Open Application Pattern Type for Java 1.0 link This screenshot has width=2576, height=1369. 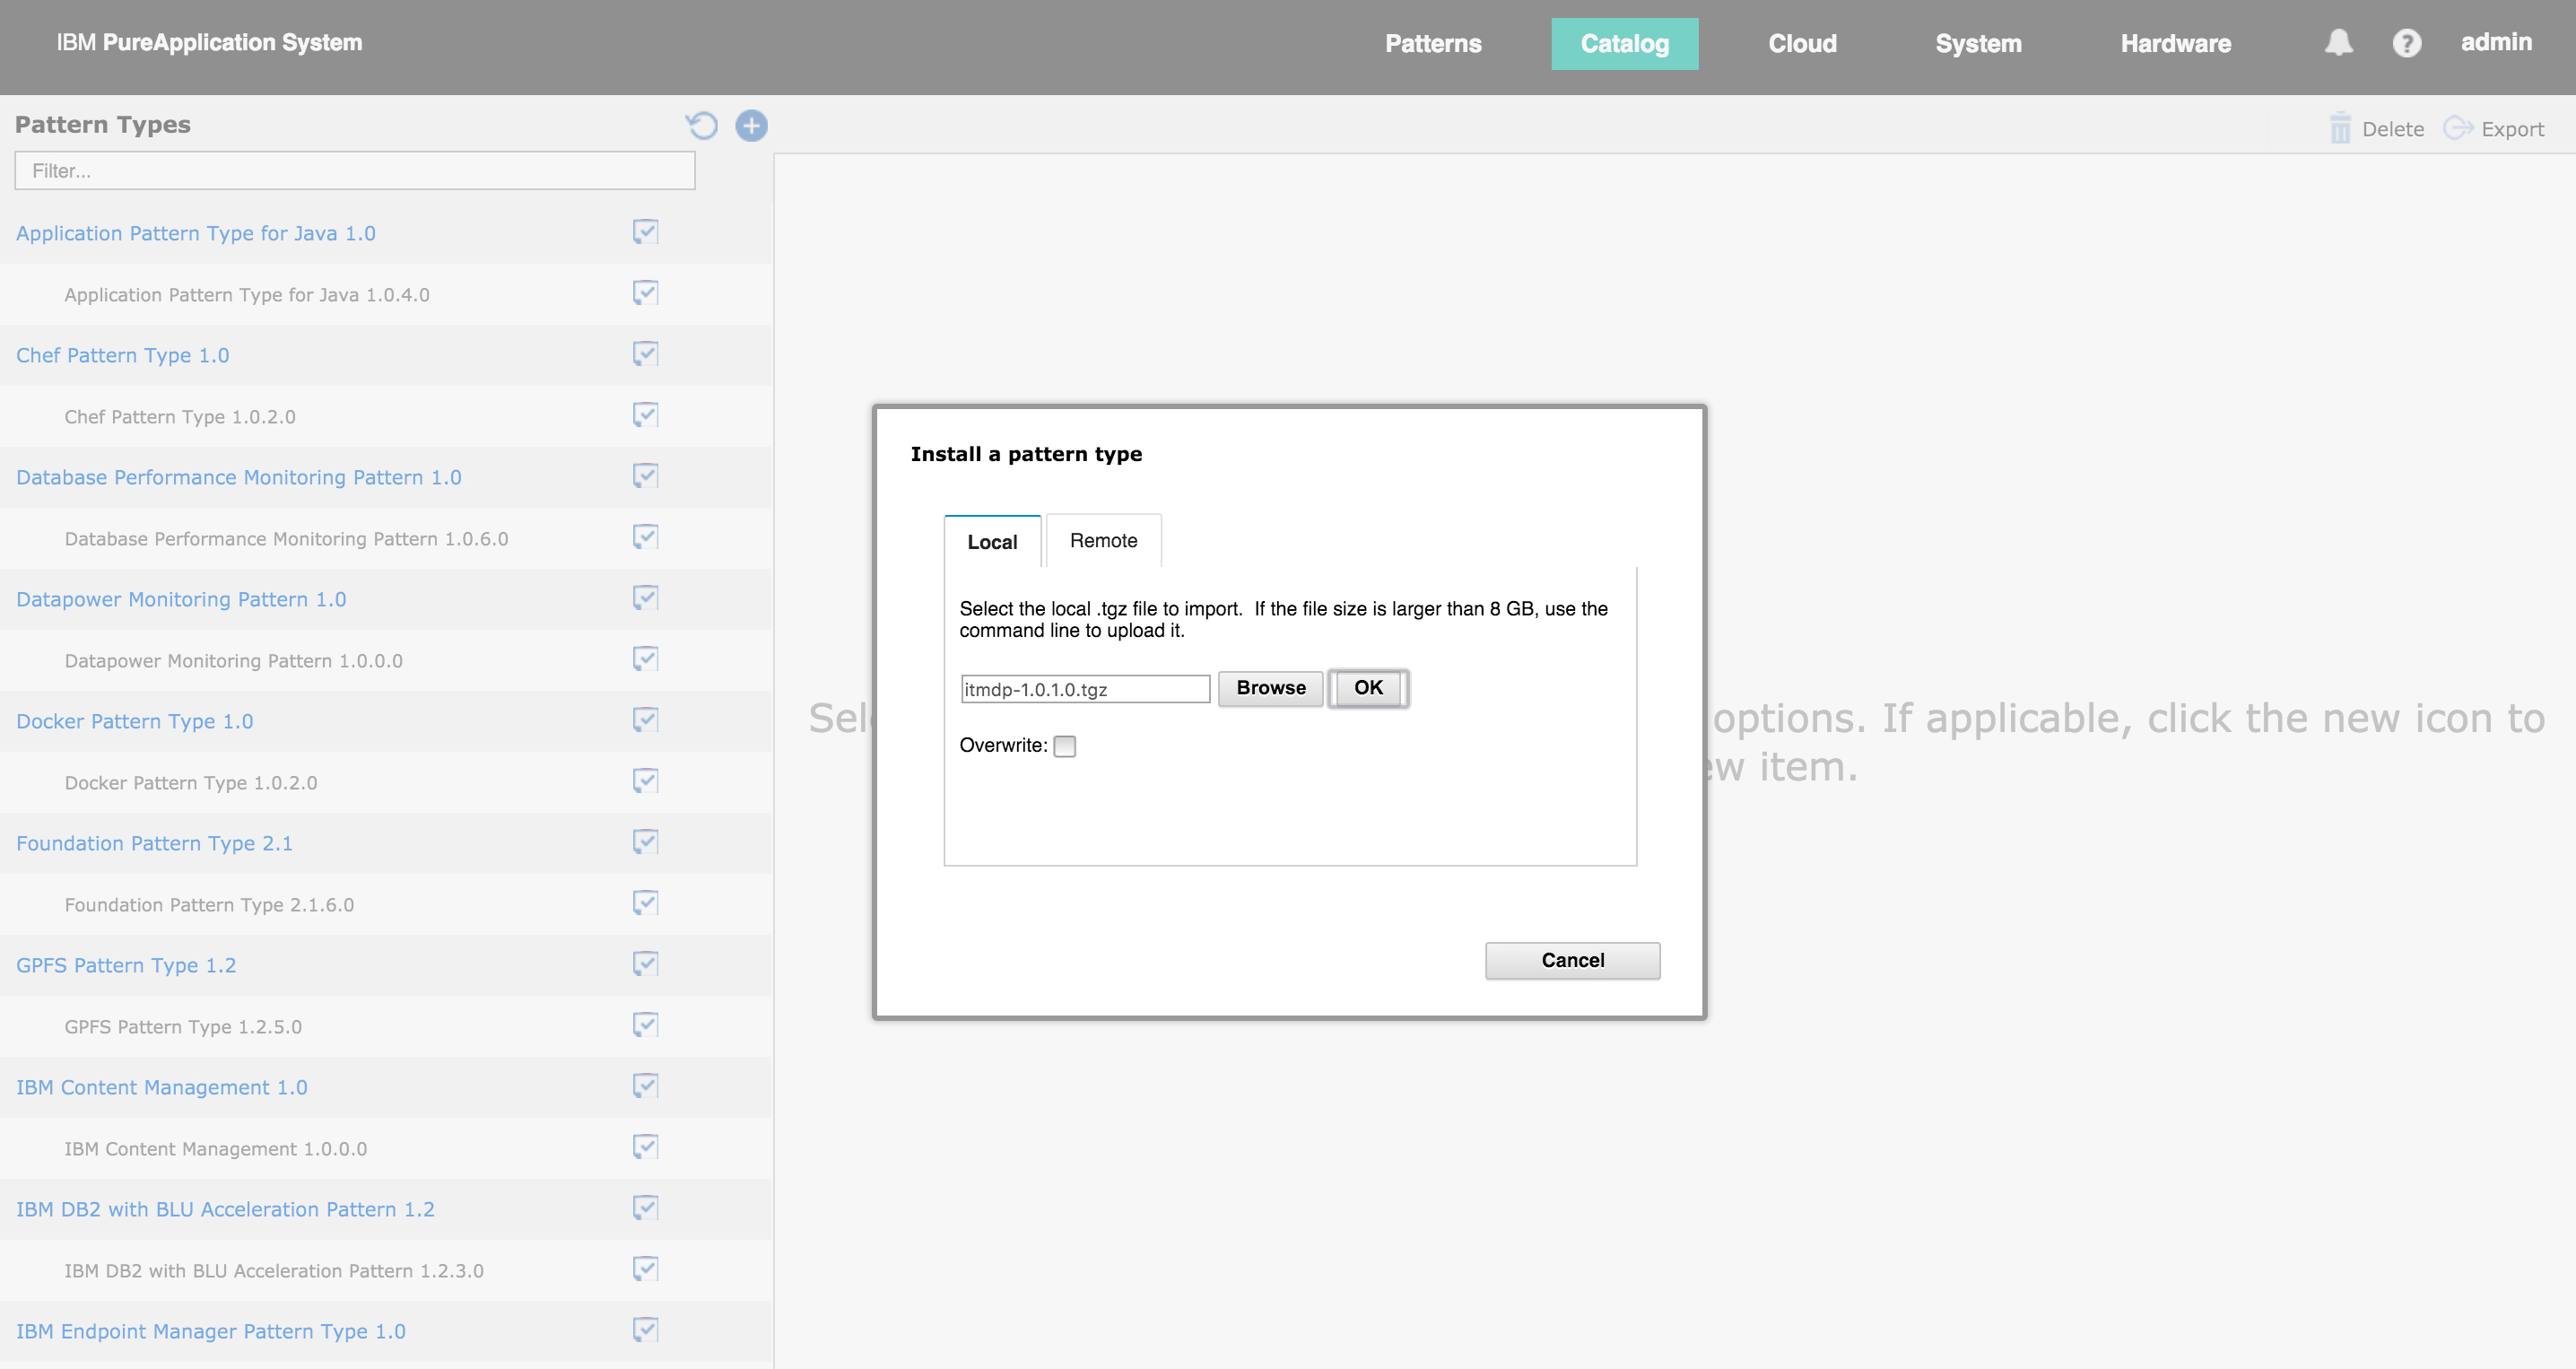(x=196, y=233)
